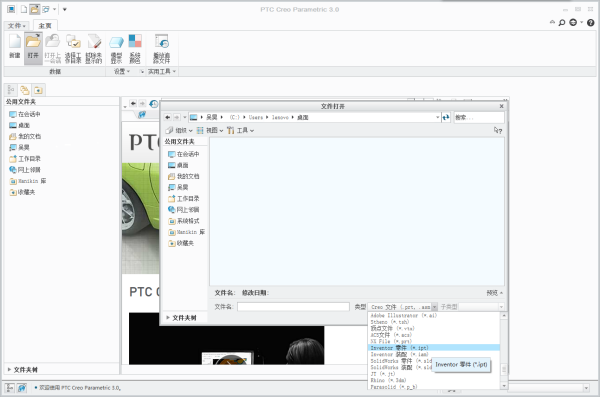The width and height of the screenshot is (600, 397).
Task: Switch to folder browser navigator tab icon
Action: click(x=25, y=90)
